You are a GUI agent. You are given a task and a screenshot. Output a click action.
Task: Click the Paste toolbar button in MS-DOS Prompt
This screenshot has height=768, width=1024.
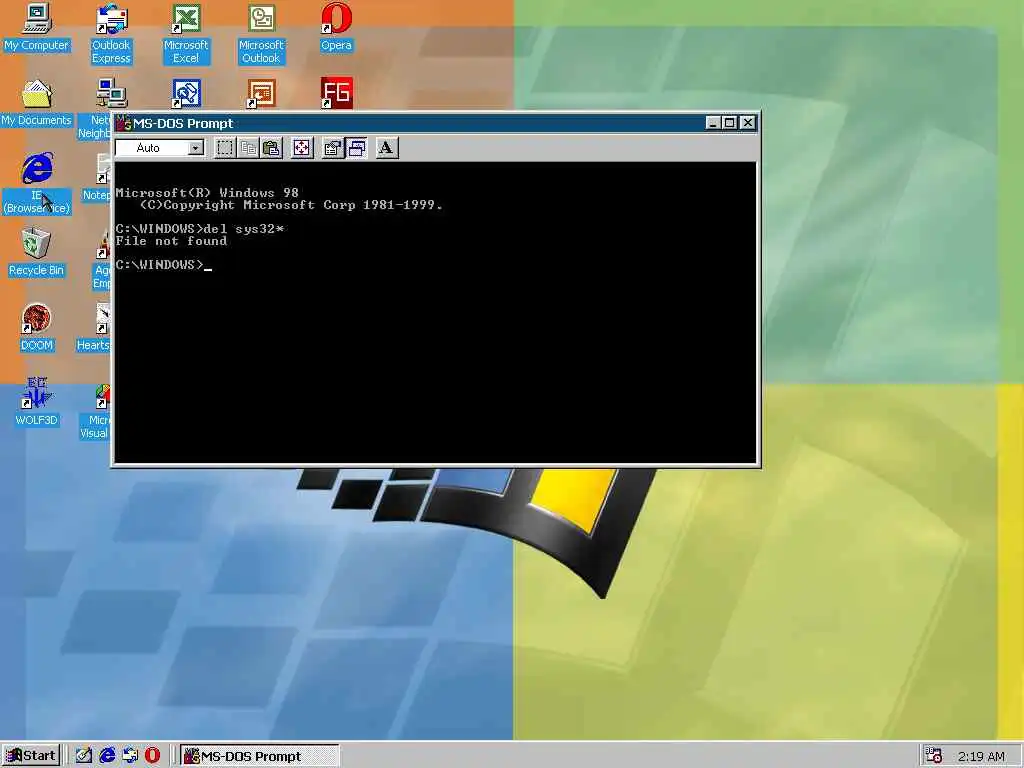click(271, 148)
